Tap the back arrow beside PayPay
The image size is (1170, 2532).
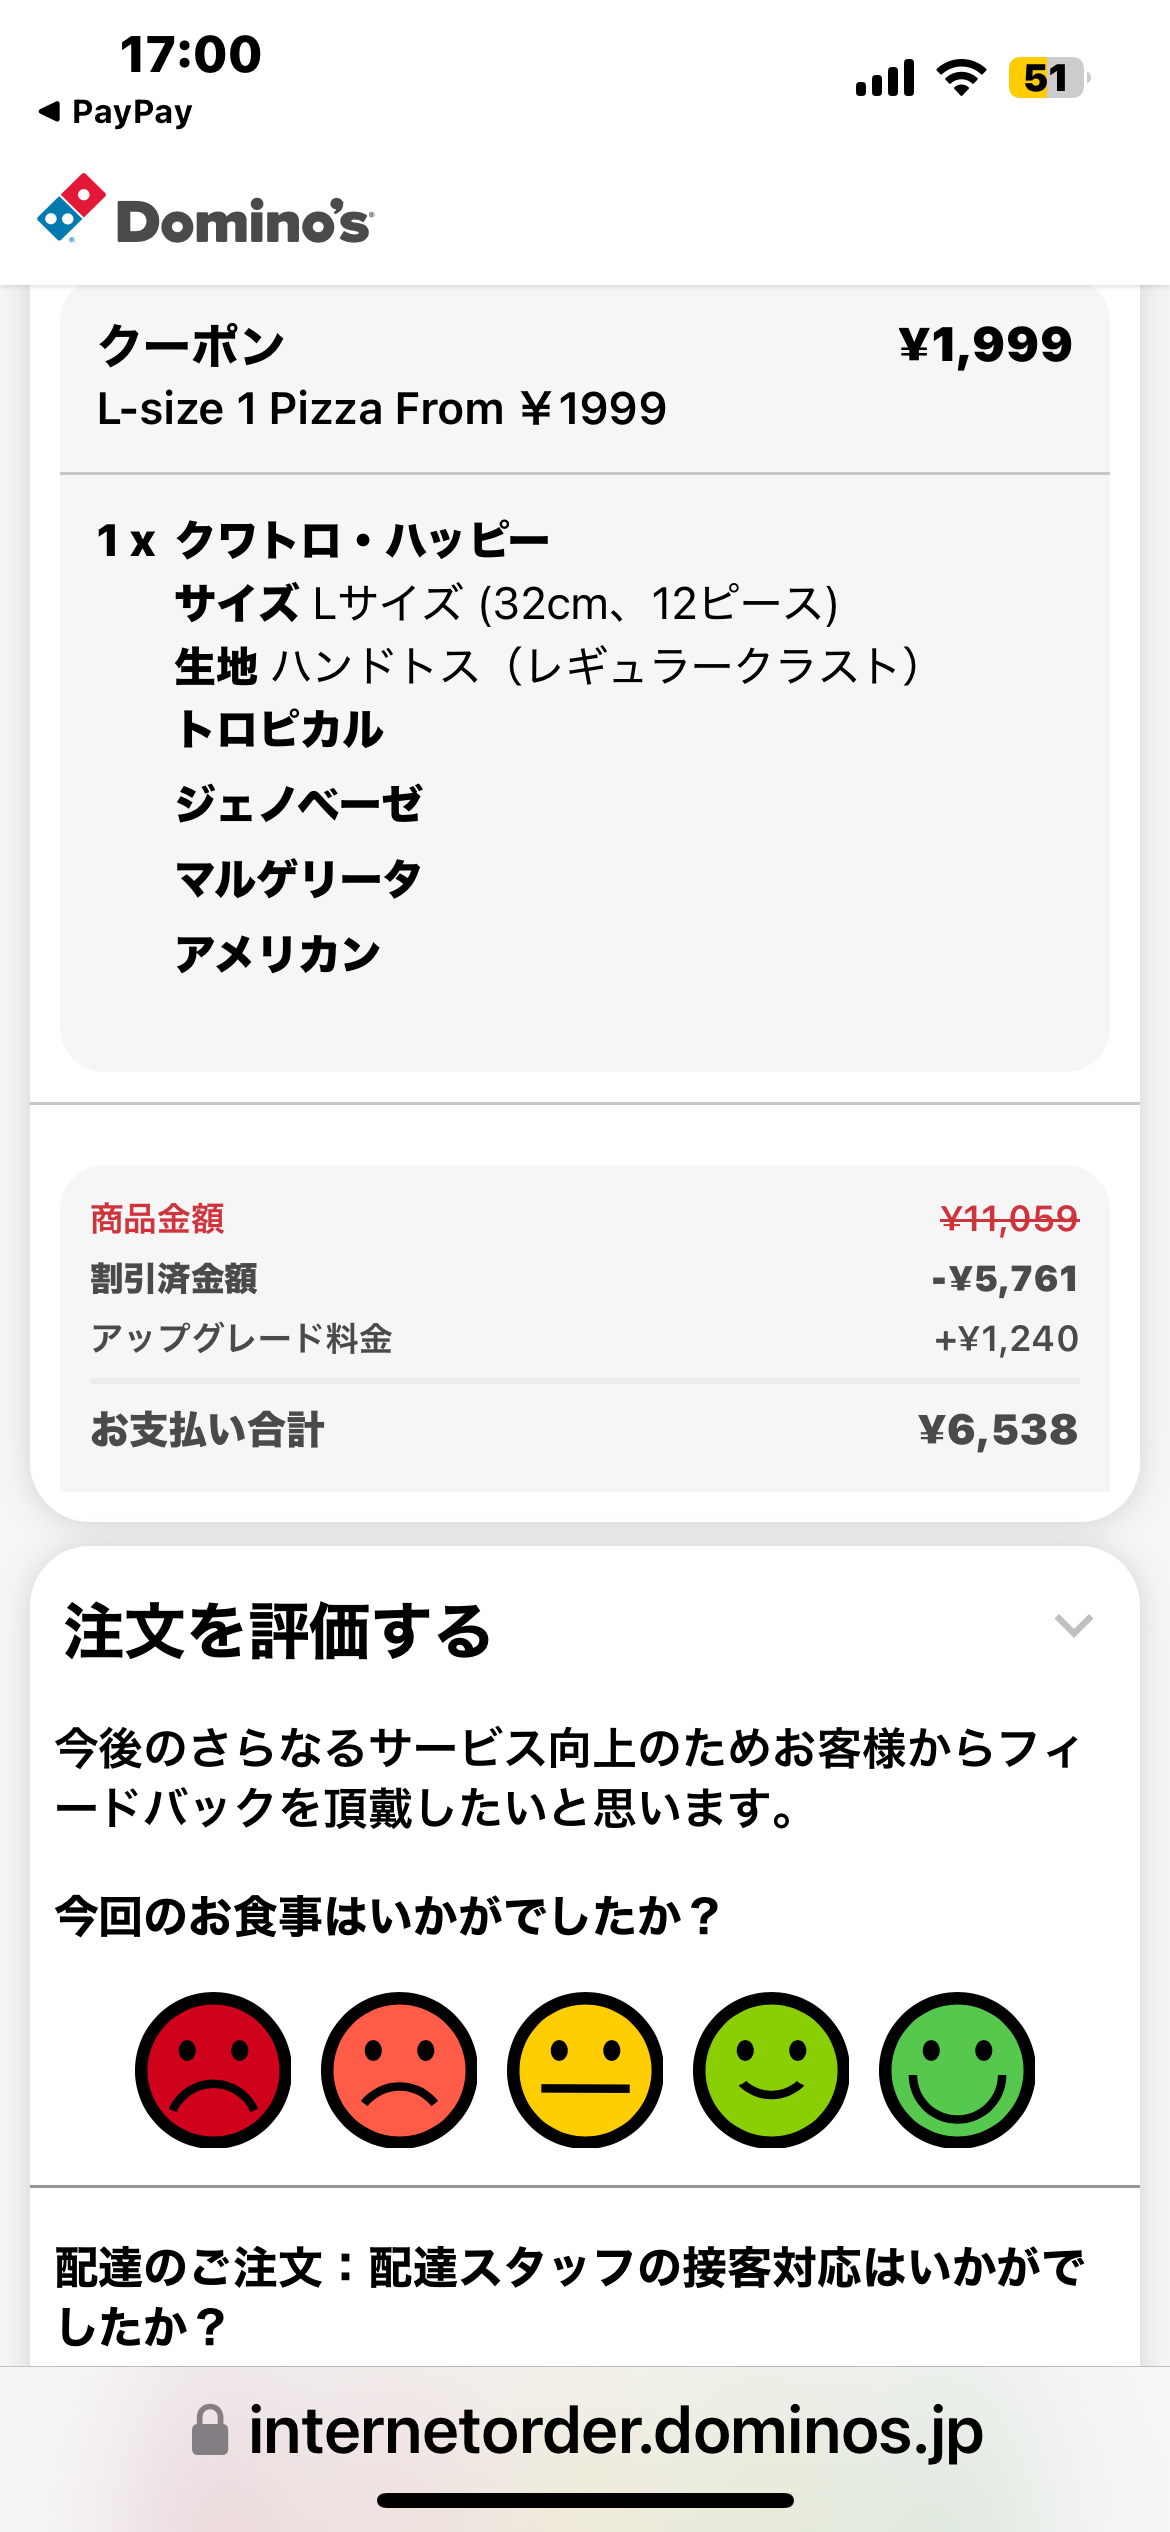click(49, 111)
